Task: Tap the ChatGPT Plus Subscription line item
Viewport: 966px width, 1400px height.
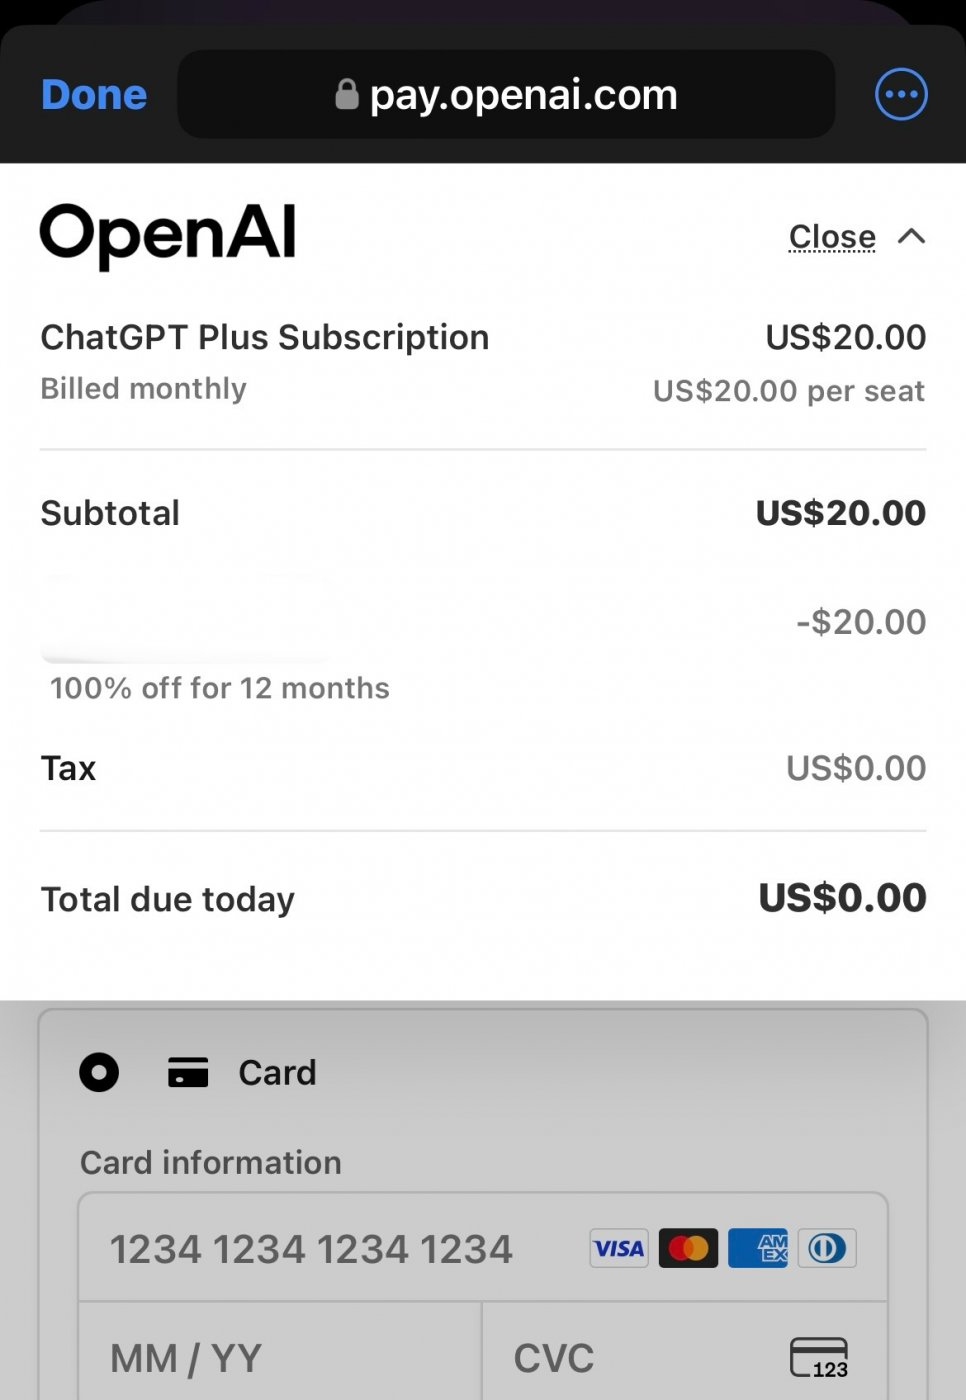Action: tap(264, 338)
